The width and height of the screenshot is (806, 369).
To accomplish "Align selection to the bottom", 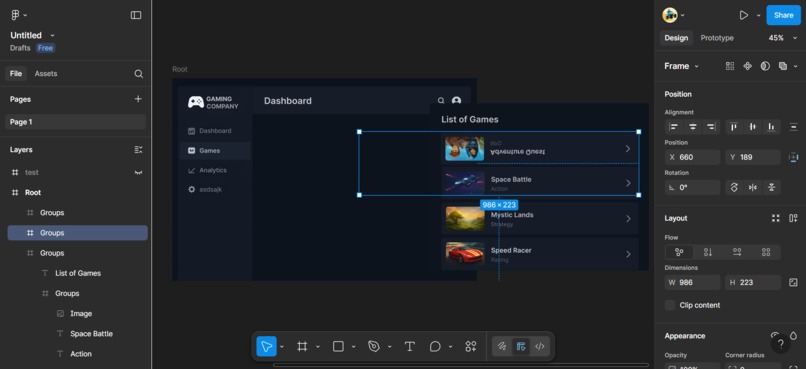I will pyautogui.click(x=771, y=126).
